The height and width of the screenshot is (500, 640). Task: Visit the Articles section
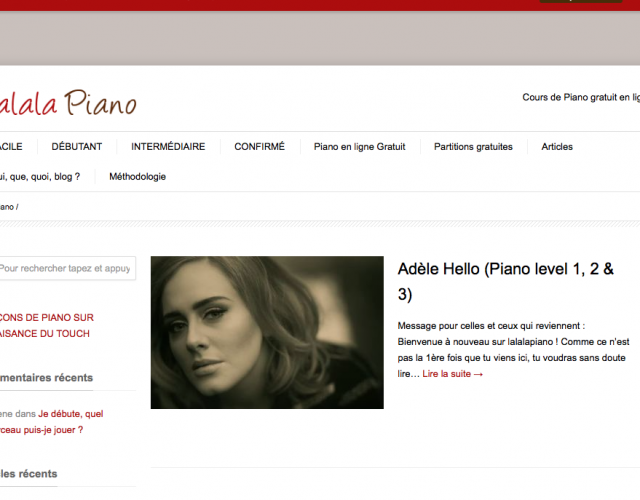coord(557,147)
